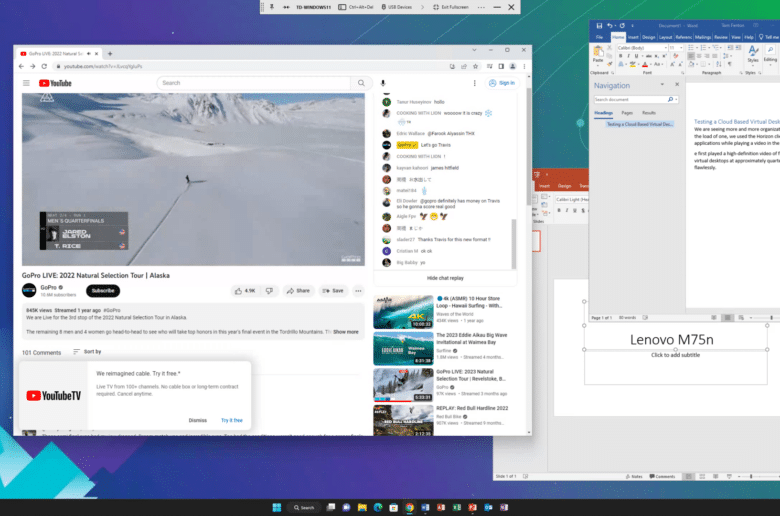Open comments Sort by menu
This screenshot has width=780, height=516.
(88, 352)
